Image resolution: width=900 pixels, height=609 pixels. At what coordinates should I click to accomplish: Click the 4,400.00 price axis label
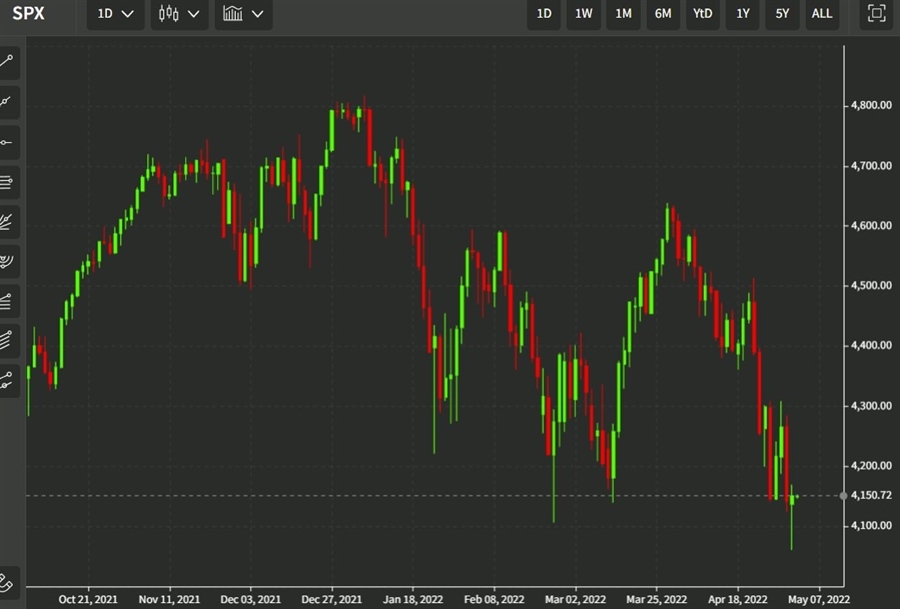point(871,345)
